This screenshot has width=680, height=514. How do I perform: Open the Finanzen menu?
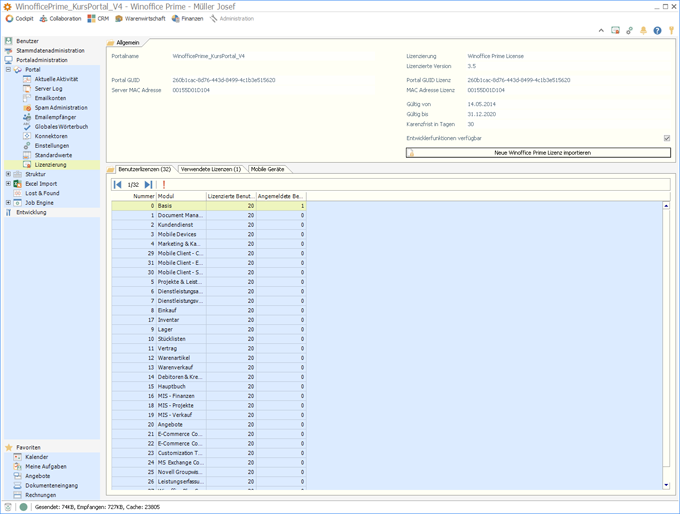(187, 19)
